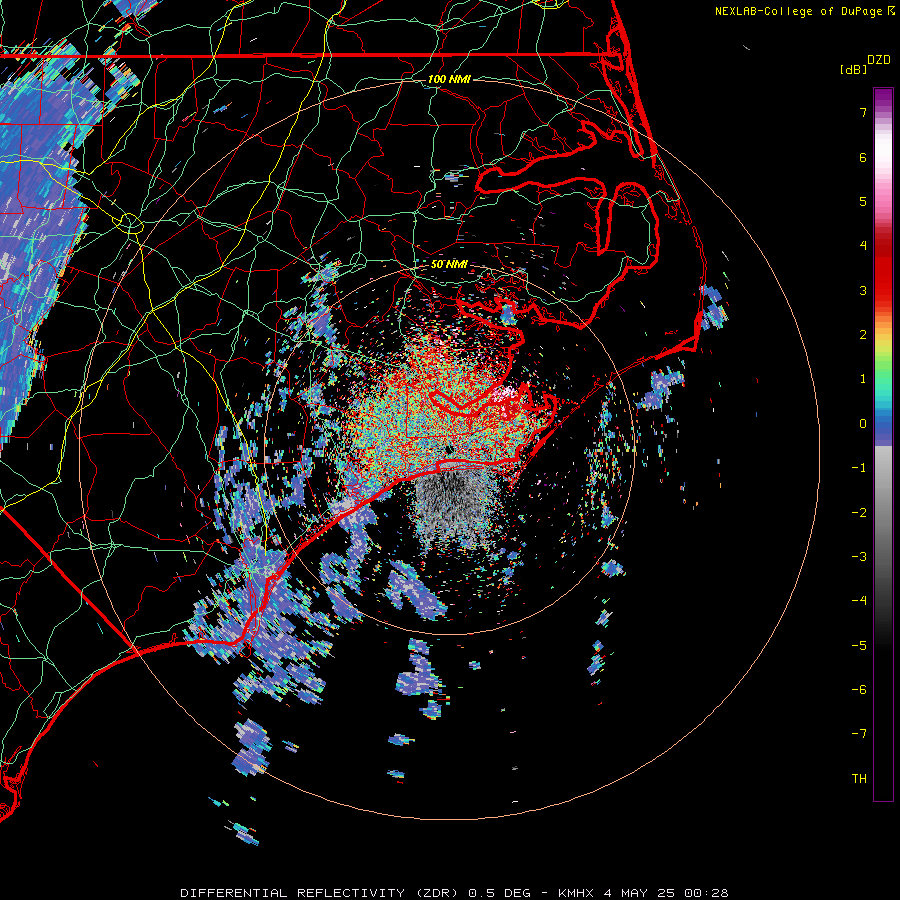Click the 4 value on color scale
The image size is (900, 900).
click(x=863, y=246)
